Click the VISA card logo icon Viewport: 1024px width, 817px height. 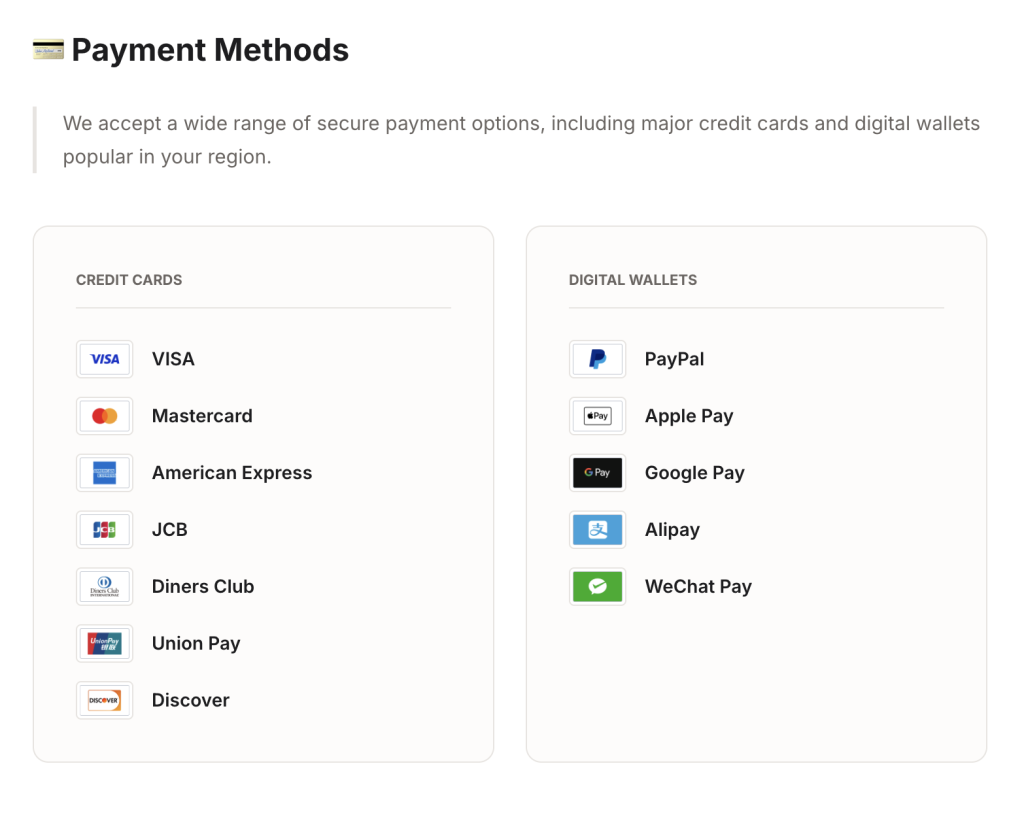[x=104, y=359]
